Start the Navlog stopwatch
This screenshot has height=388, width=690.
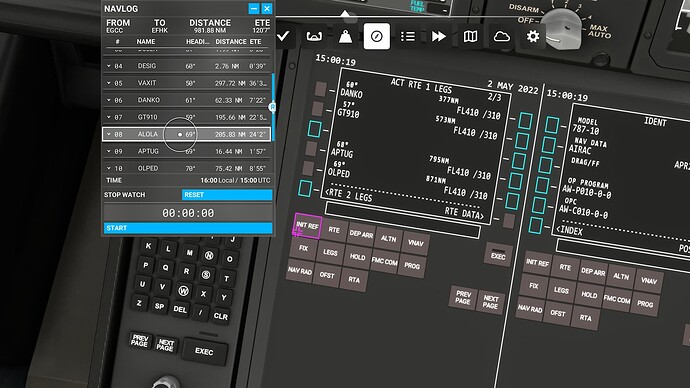(x=188, y=228)
